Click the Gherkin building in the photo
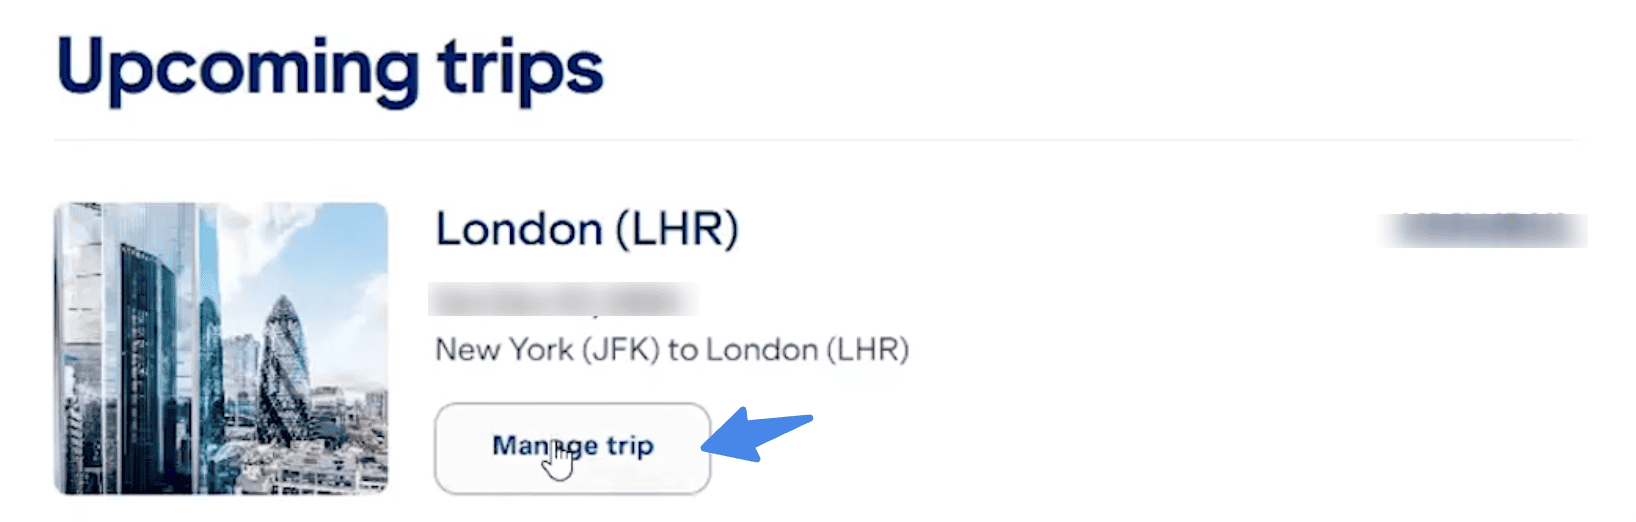 [x=284, y=368]
